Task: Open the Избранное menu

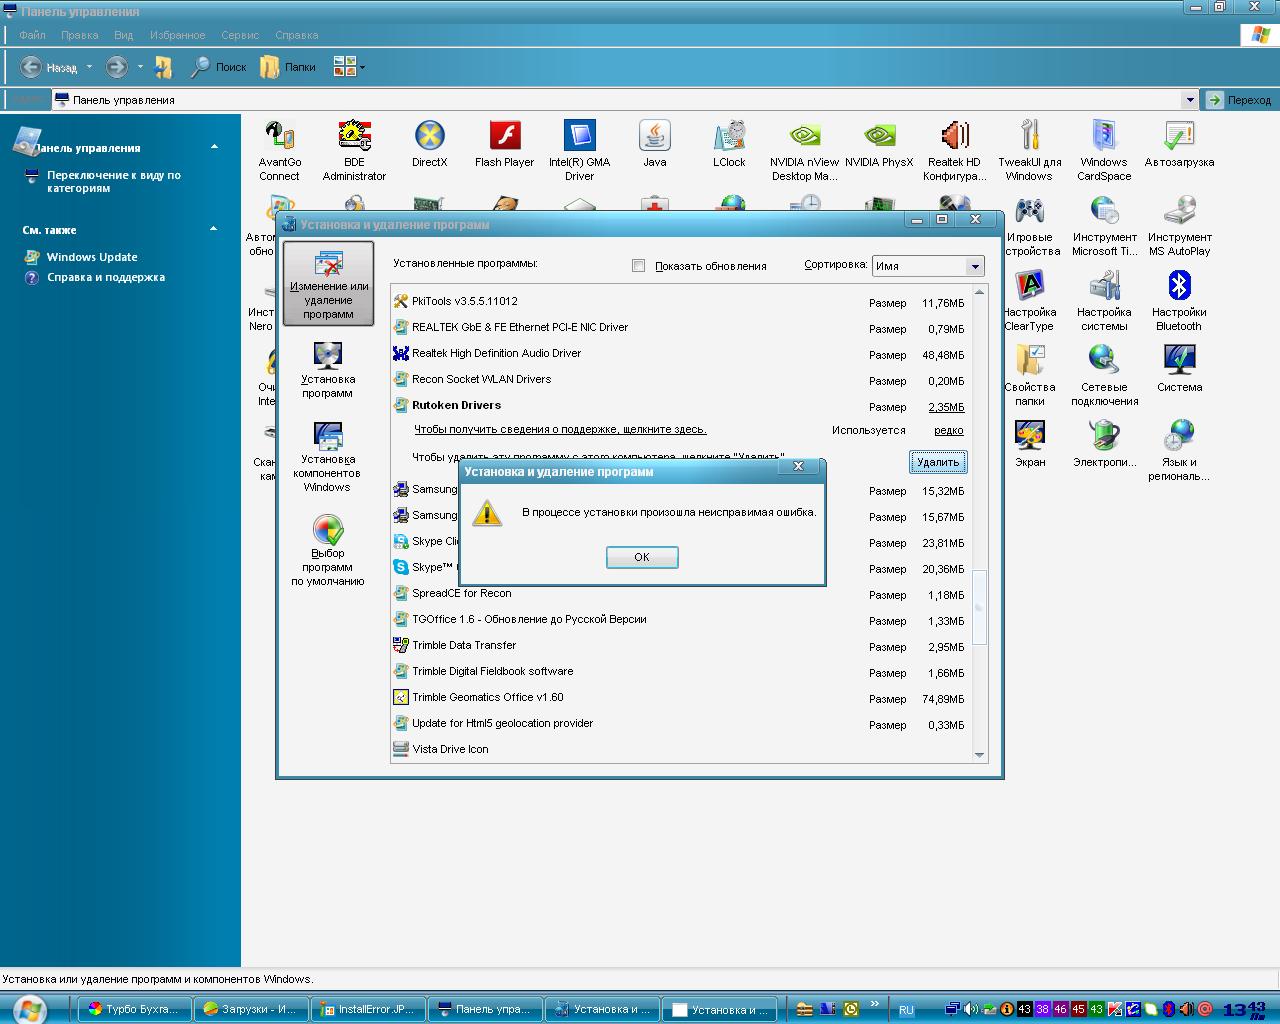Action: pos(177,35)
